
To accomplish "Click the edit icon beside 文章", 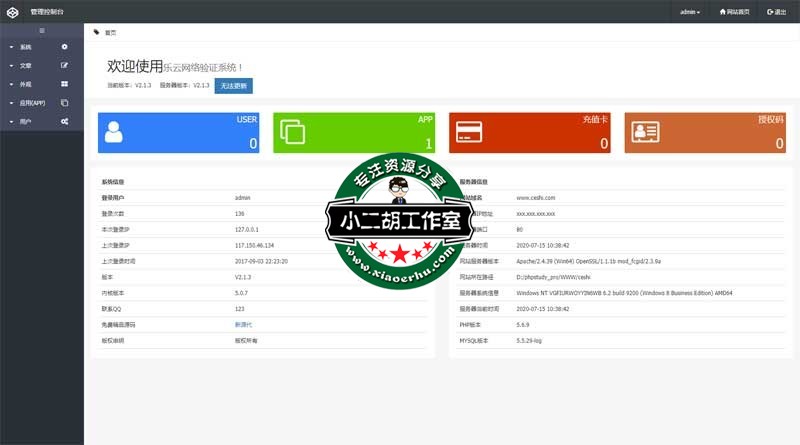I will click(65, 65).
